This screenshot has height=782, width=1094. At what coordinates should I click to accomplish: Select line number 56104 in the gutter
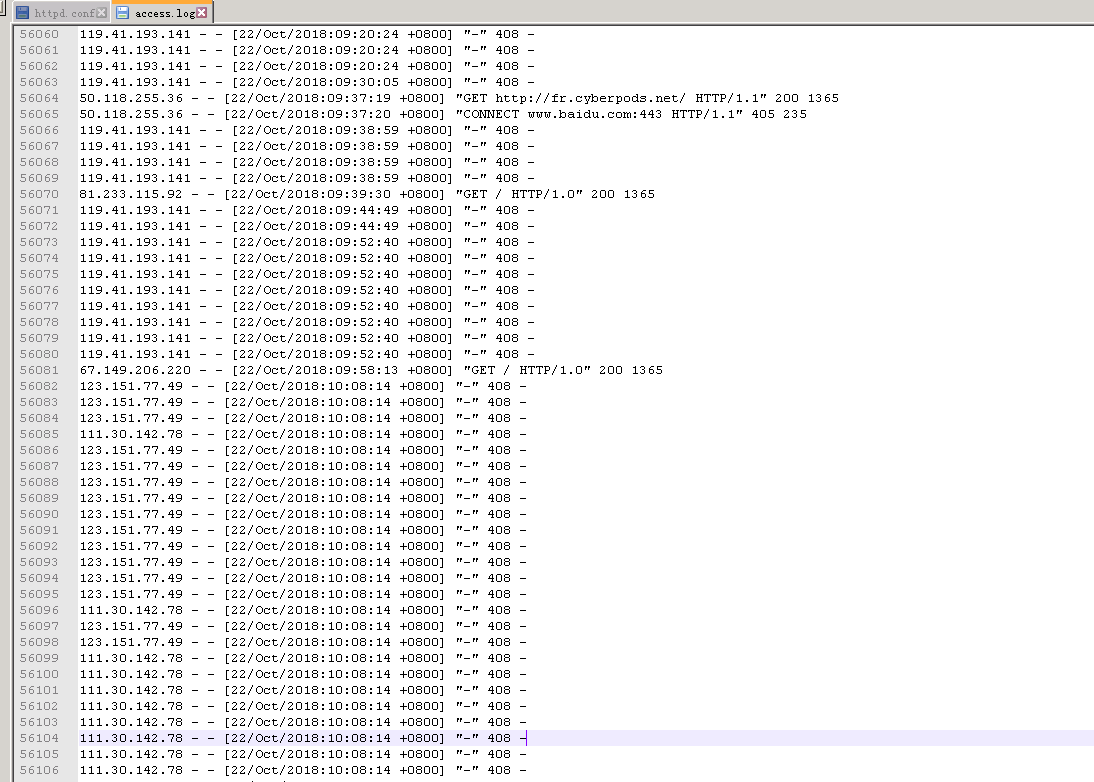tap(39, 738)
